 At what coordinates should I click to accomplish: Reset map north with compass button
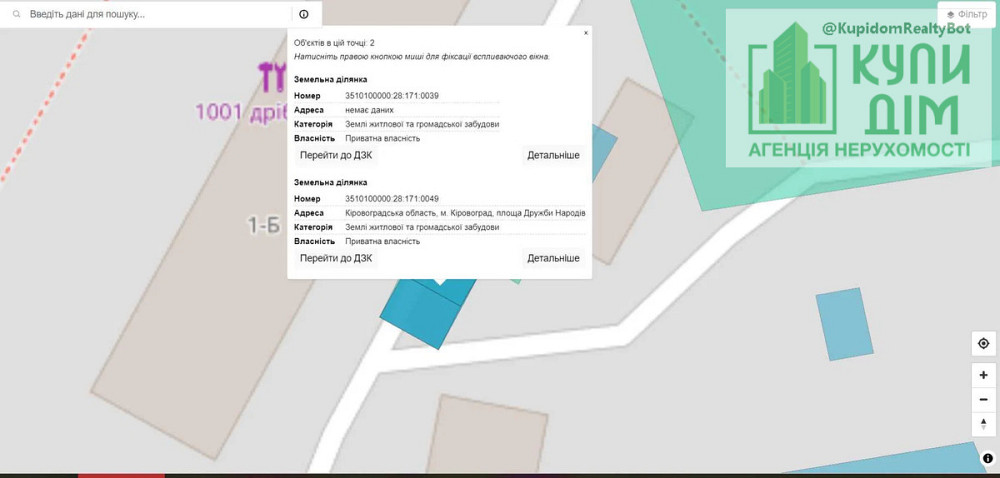click(x=984, y=424)
